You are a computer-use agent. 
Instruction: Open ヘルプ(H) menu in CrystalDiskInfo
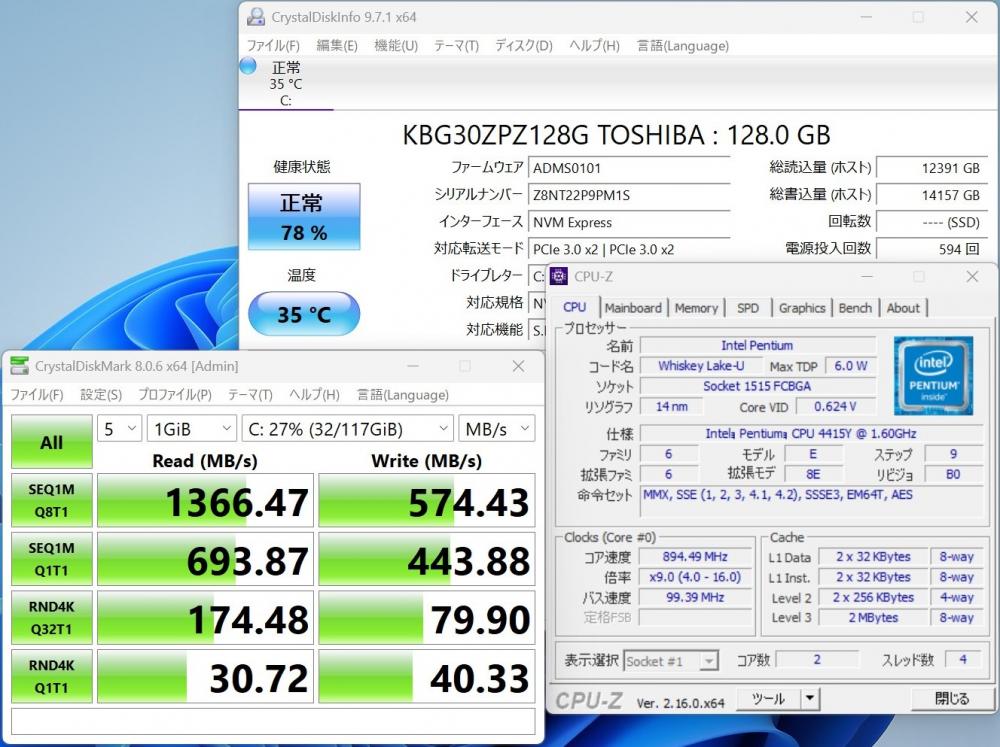[x=594, y=46]
